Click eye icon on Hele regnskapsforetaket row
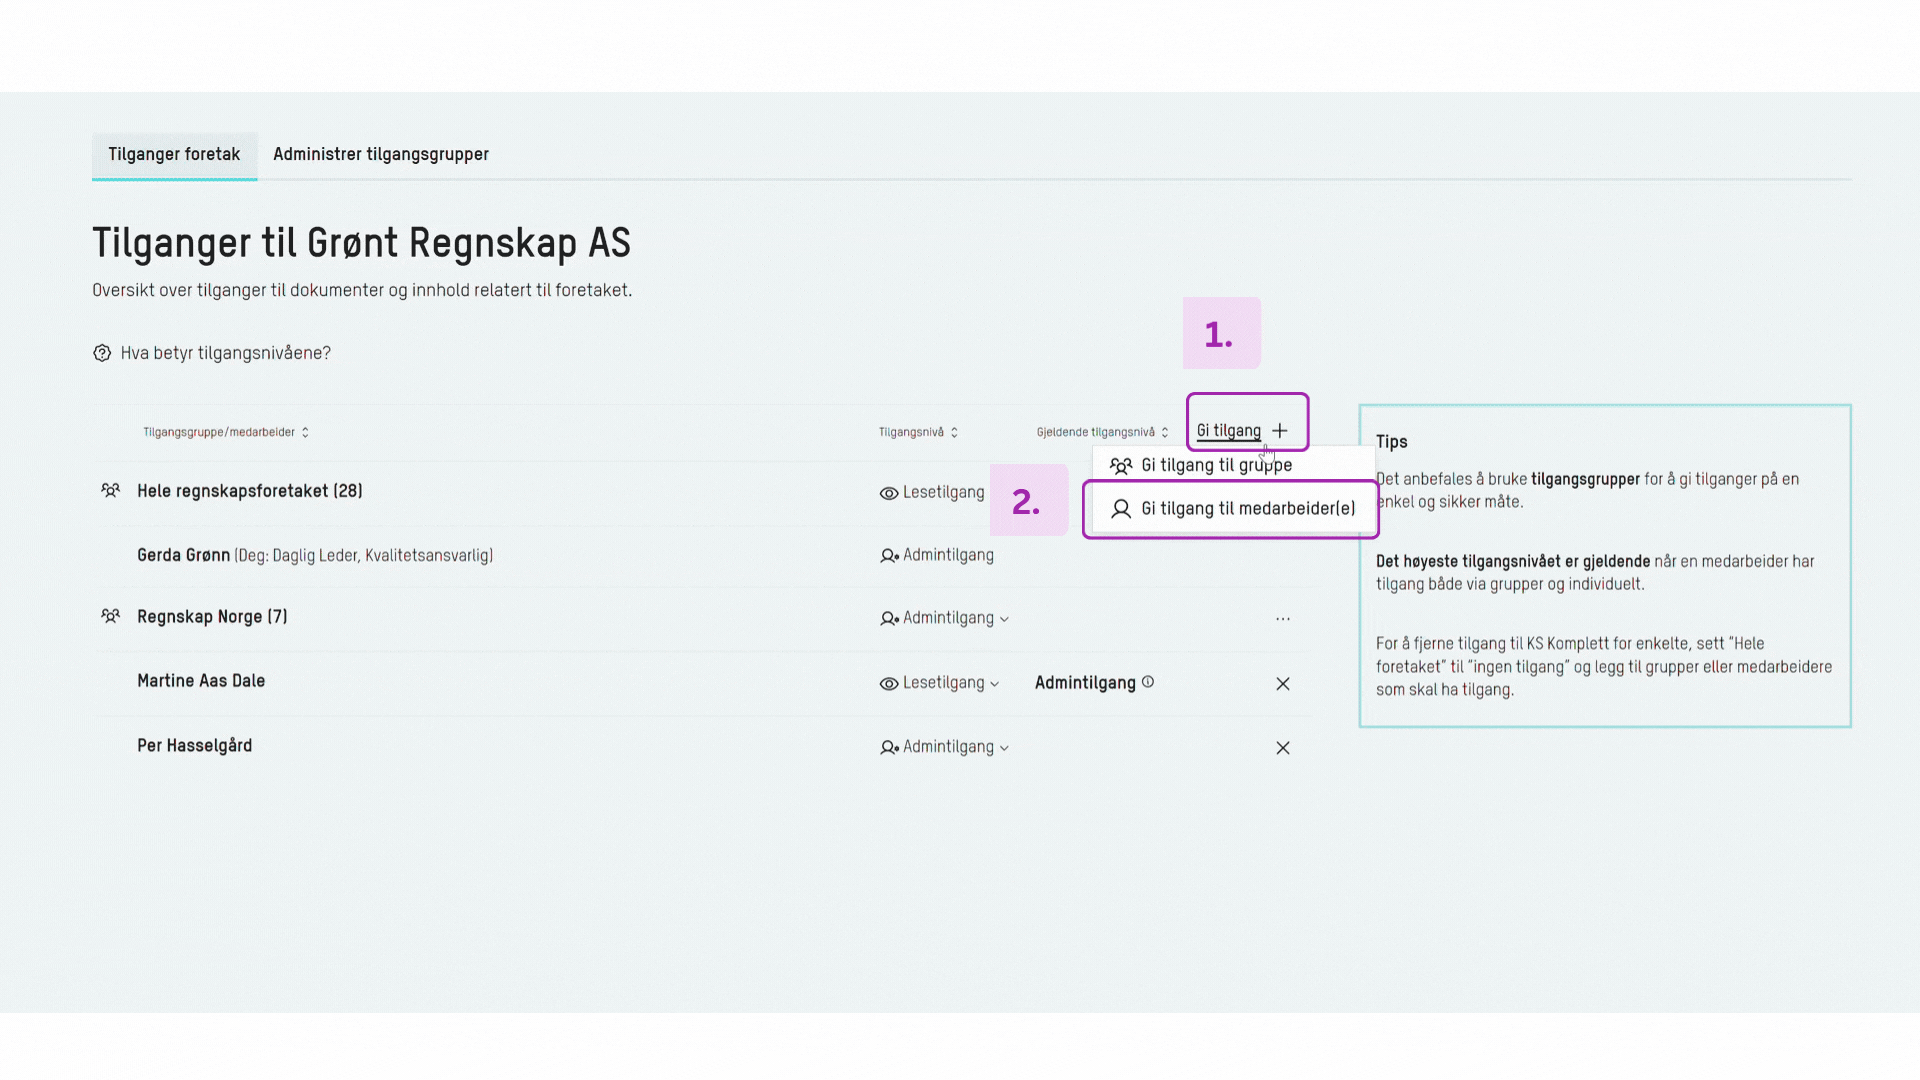 (x=888, y=493)
